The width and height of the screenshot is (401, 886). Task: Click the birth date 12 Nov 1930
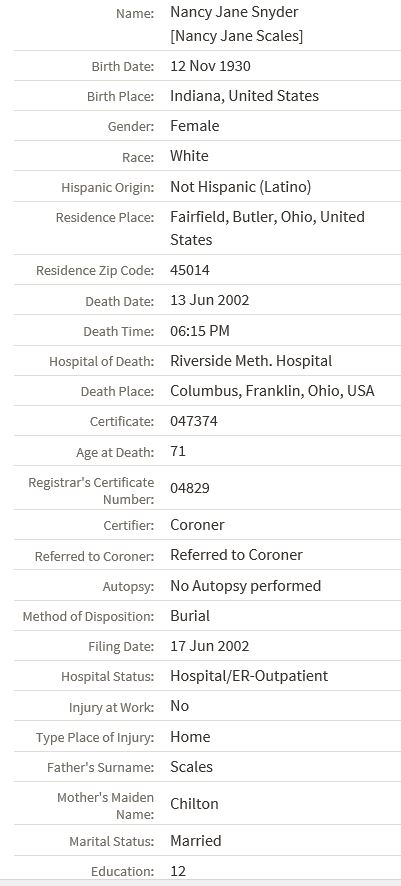pyautogui.click(x=210, y=66)
